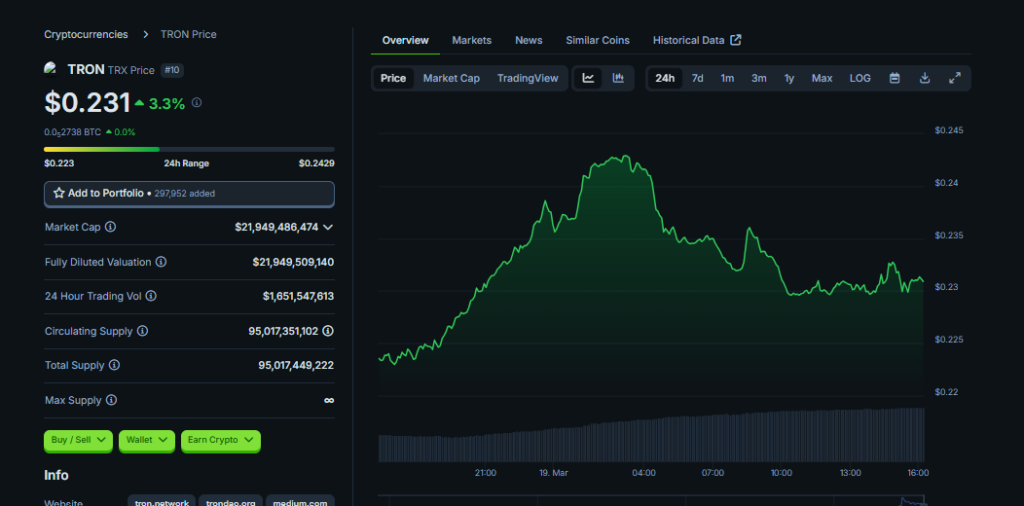
Task: Expand chart to fullscreen
Action: point(955,78)
